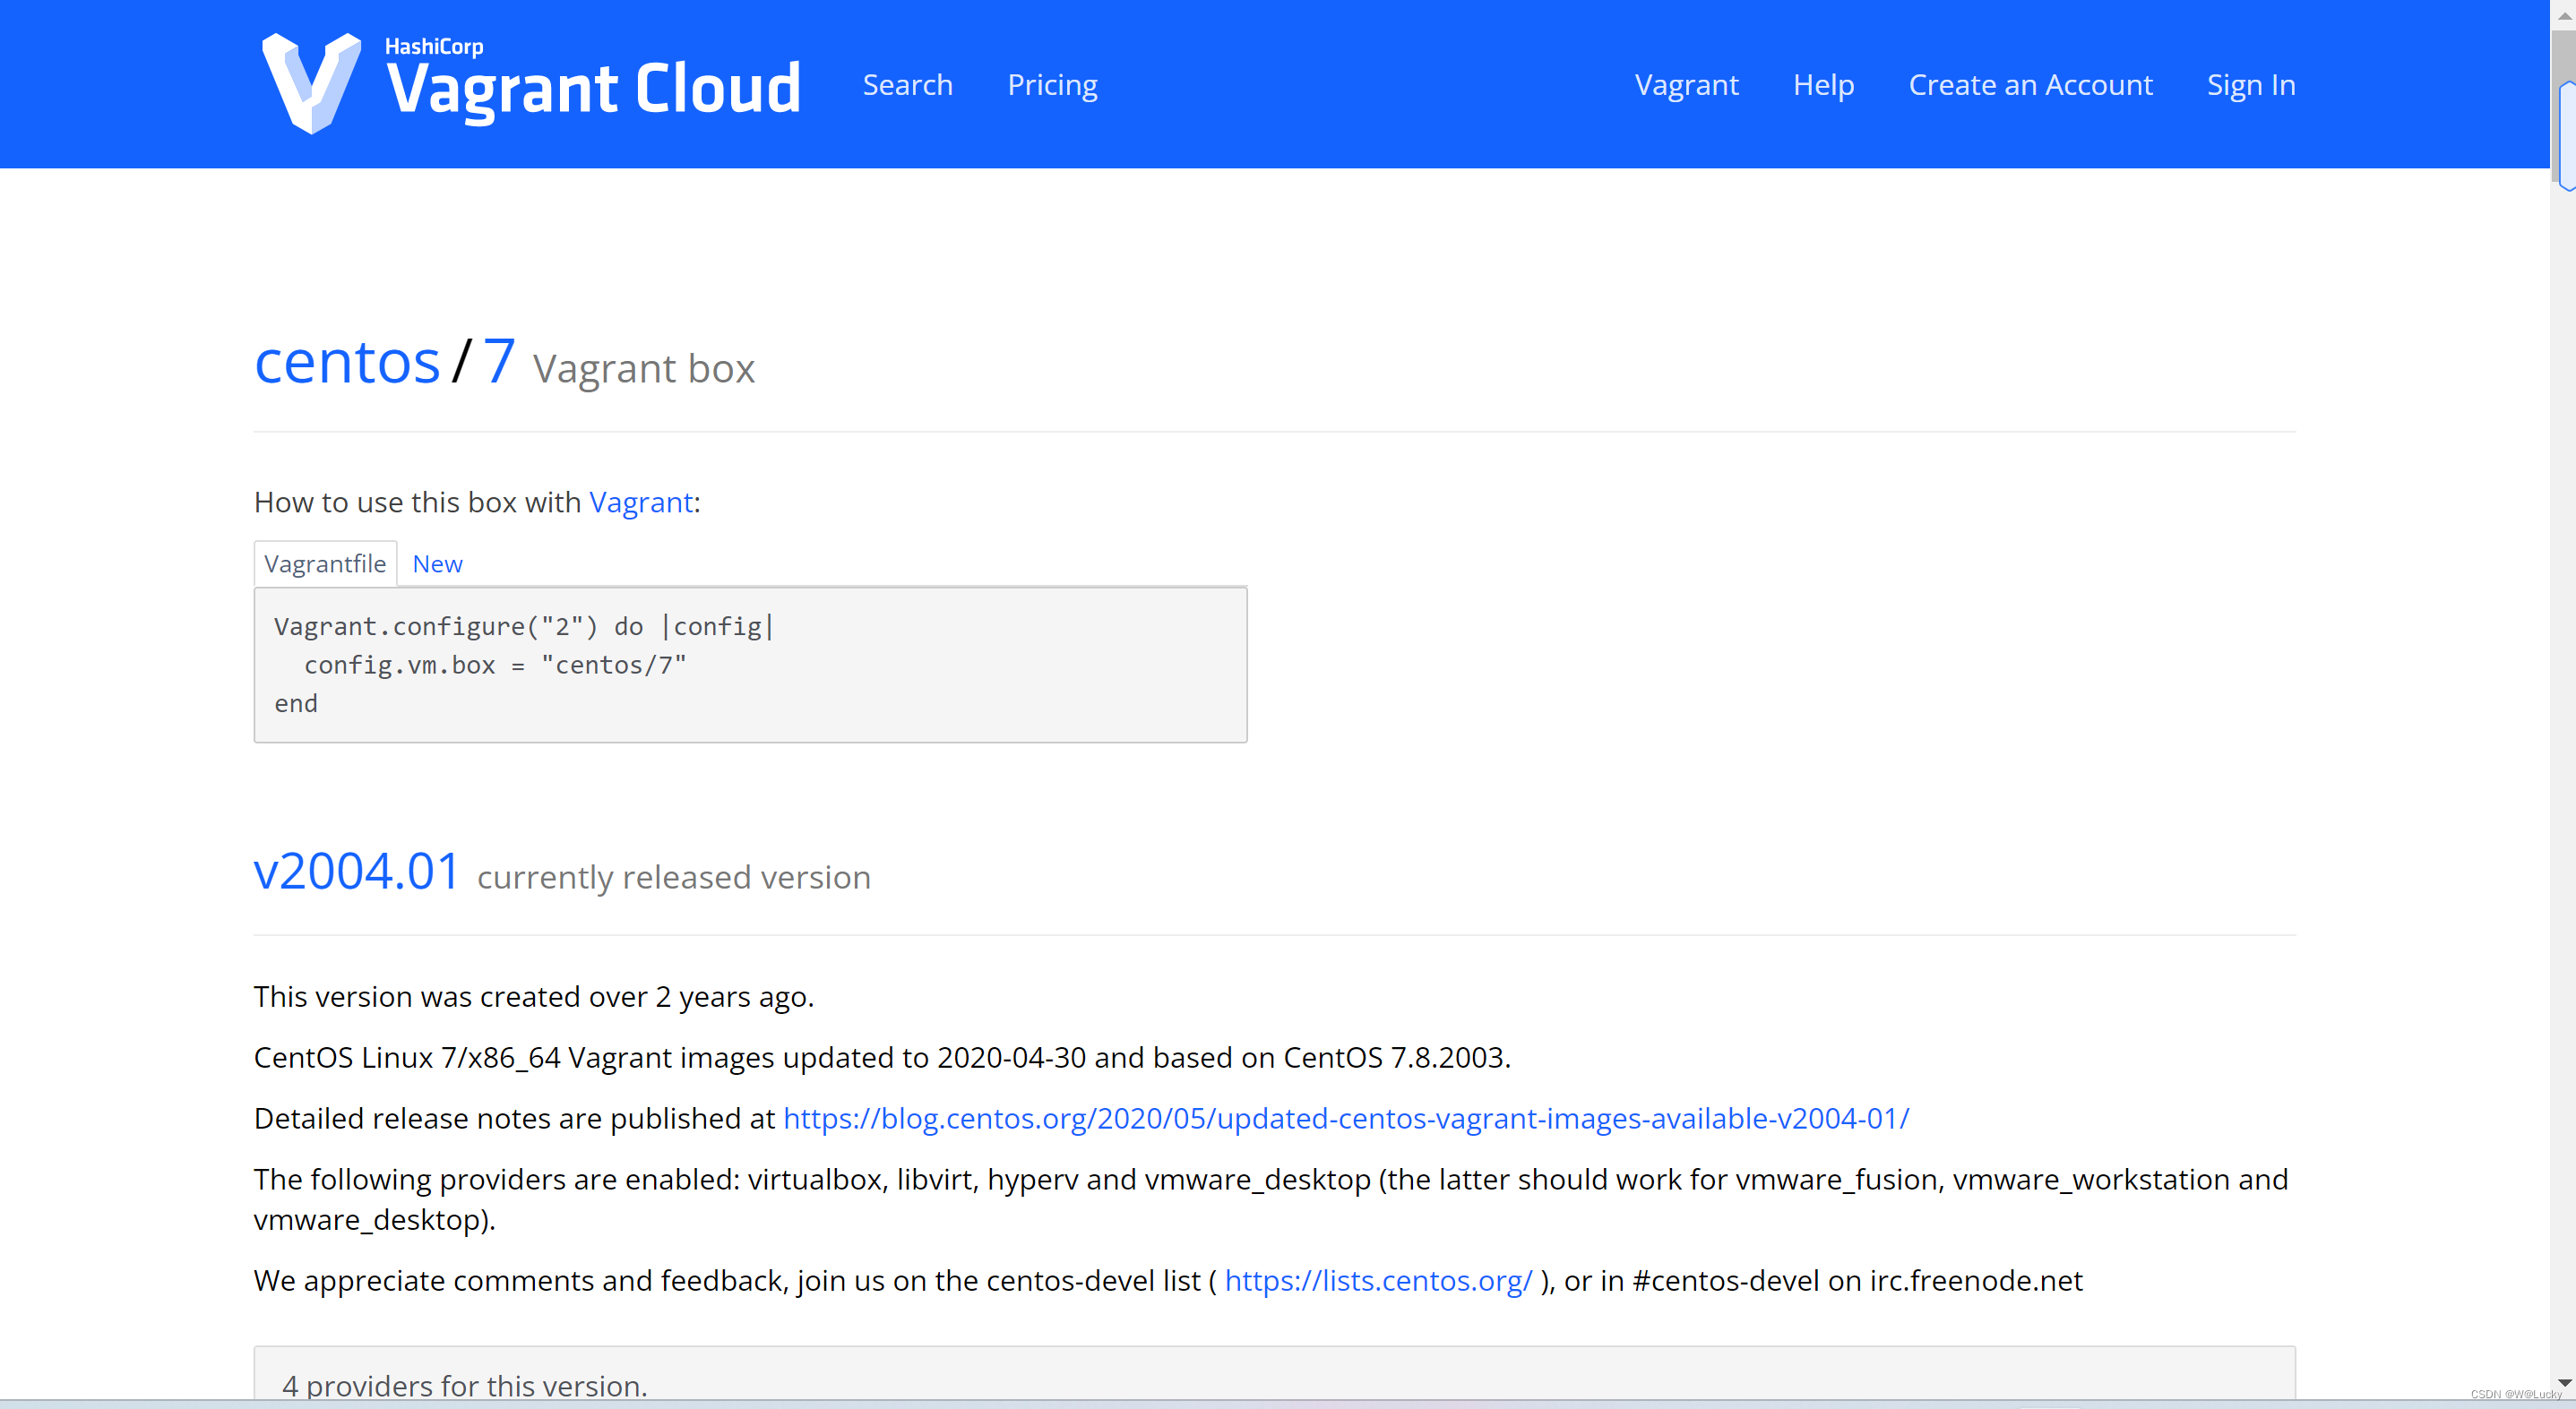Open version v2004.01 link
This screenshot has height=1409, width=2576.
pyautogui.click(x=357, y=870)
